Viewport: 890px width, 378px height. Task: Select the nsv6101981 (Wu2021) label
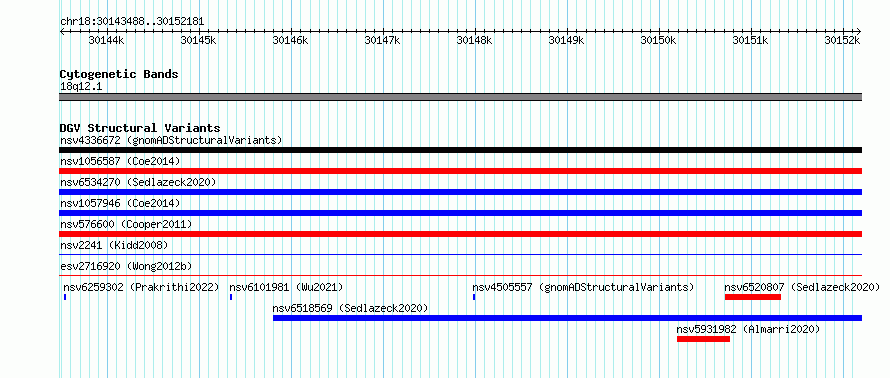286,287
